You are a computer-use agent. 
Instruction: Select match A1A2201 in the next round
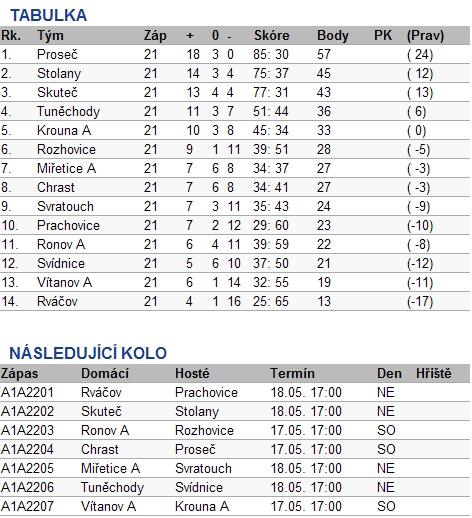coord(235,392)
